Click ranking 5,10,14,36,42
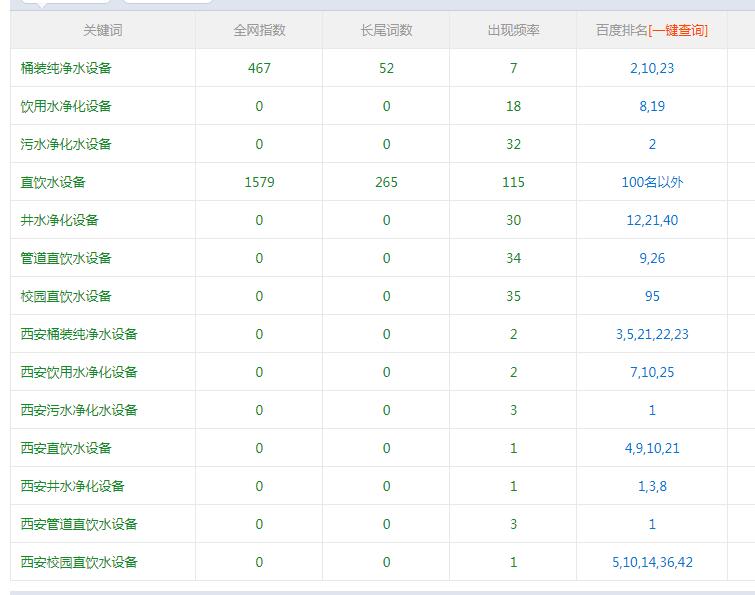 (652, 562)
